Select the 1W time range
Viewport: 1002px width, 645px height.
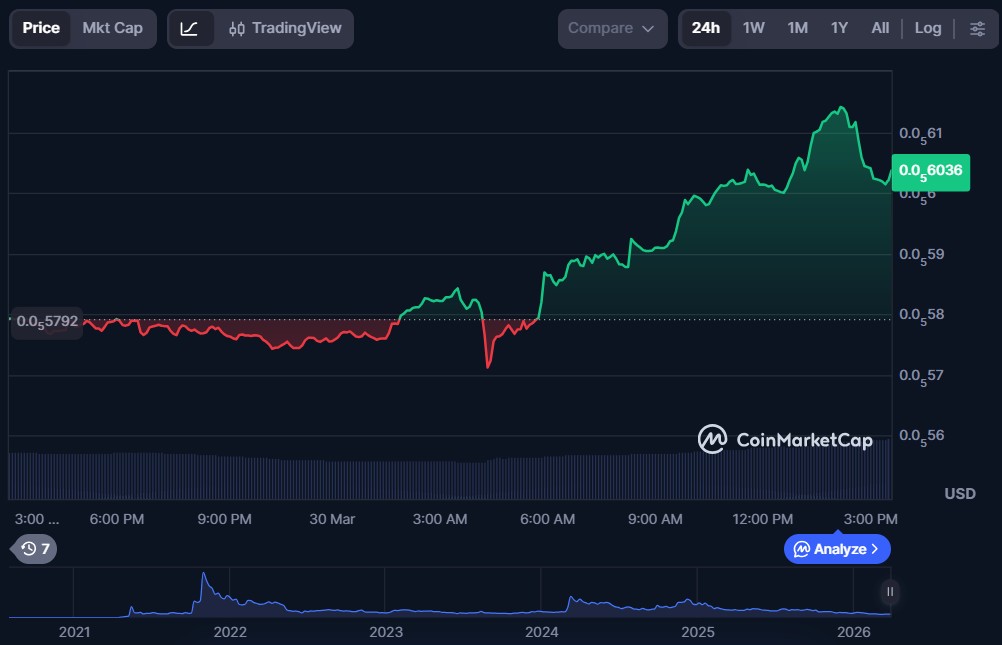tap(753, 28)
